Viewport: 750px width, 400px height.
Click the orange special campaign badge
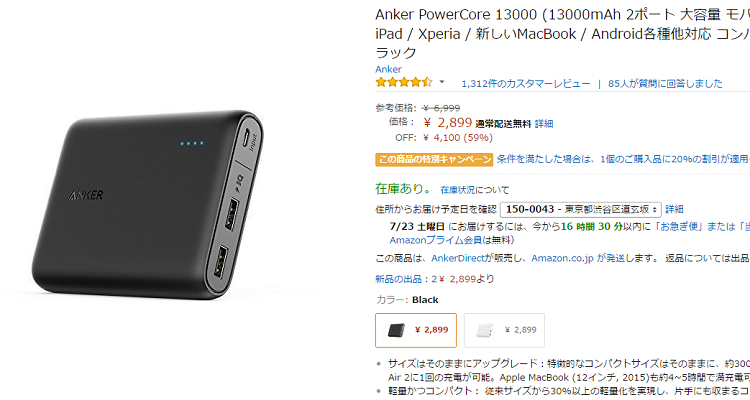tap(434, 159)
